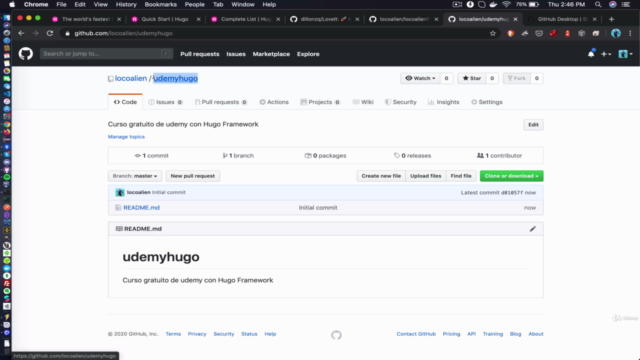This screenshot has width=640, height=360.
Task: Click footer Contact GitHub link
Action: [x=416, y=334]
